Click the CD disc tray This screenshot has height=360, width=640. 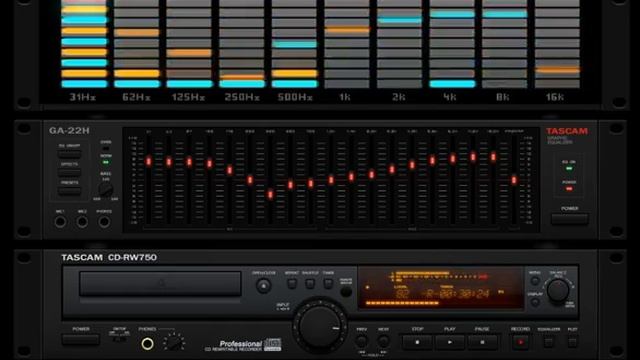[x=160, y=284]
